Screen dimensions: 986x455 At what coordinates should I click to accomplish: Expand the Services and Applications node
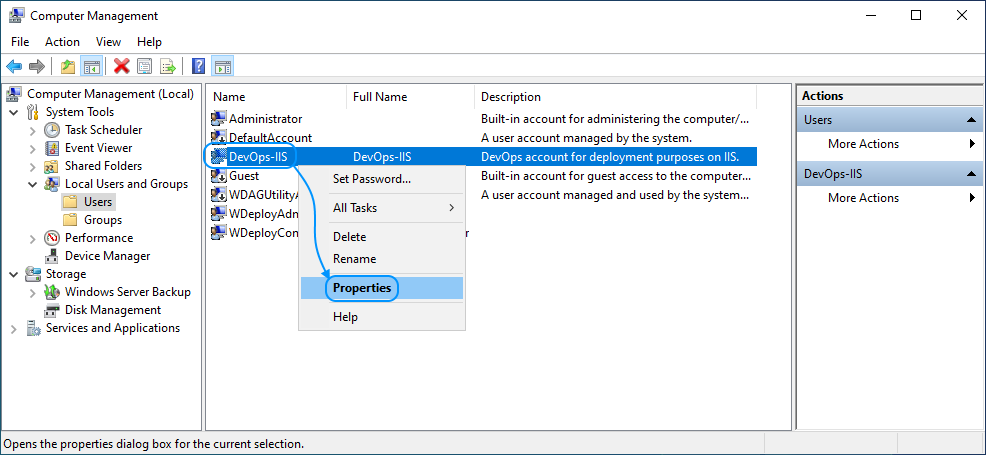(x=14, y=329)
